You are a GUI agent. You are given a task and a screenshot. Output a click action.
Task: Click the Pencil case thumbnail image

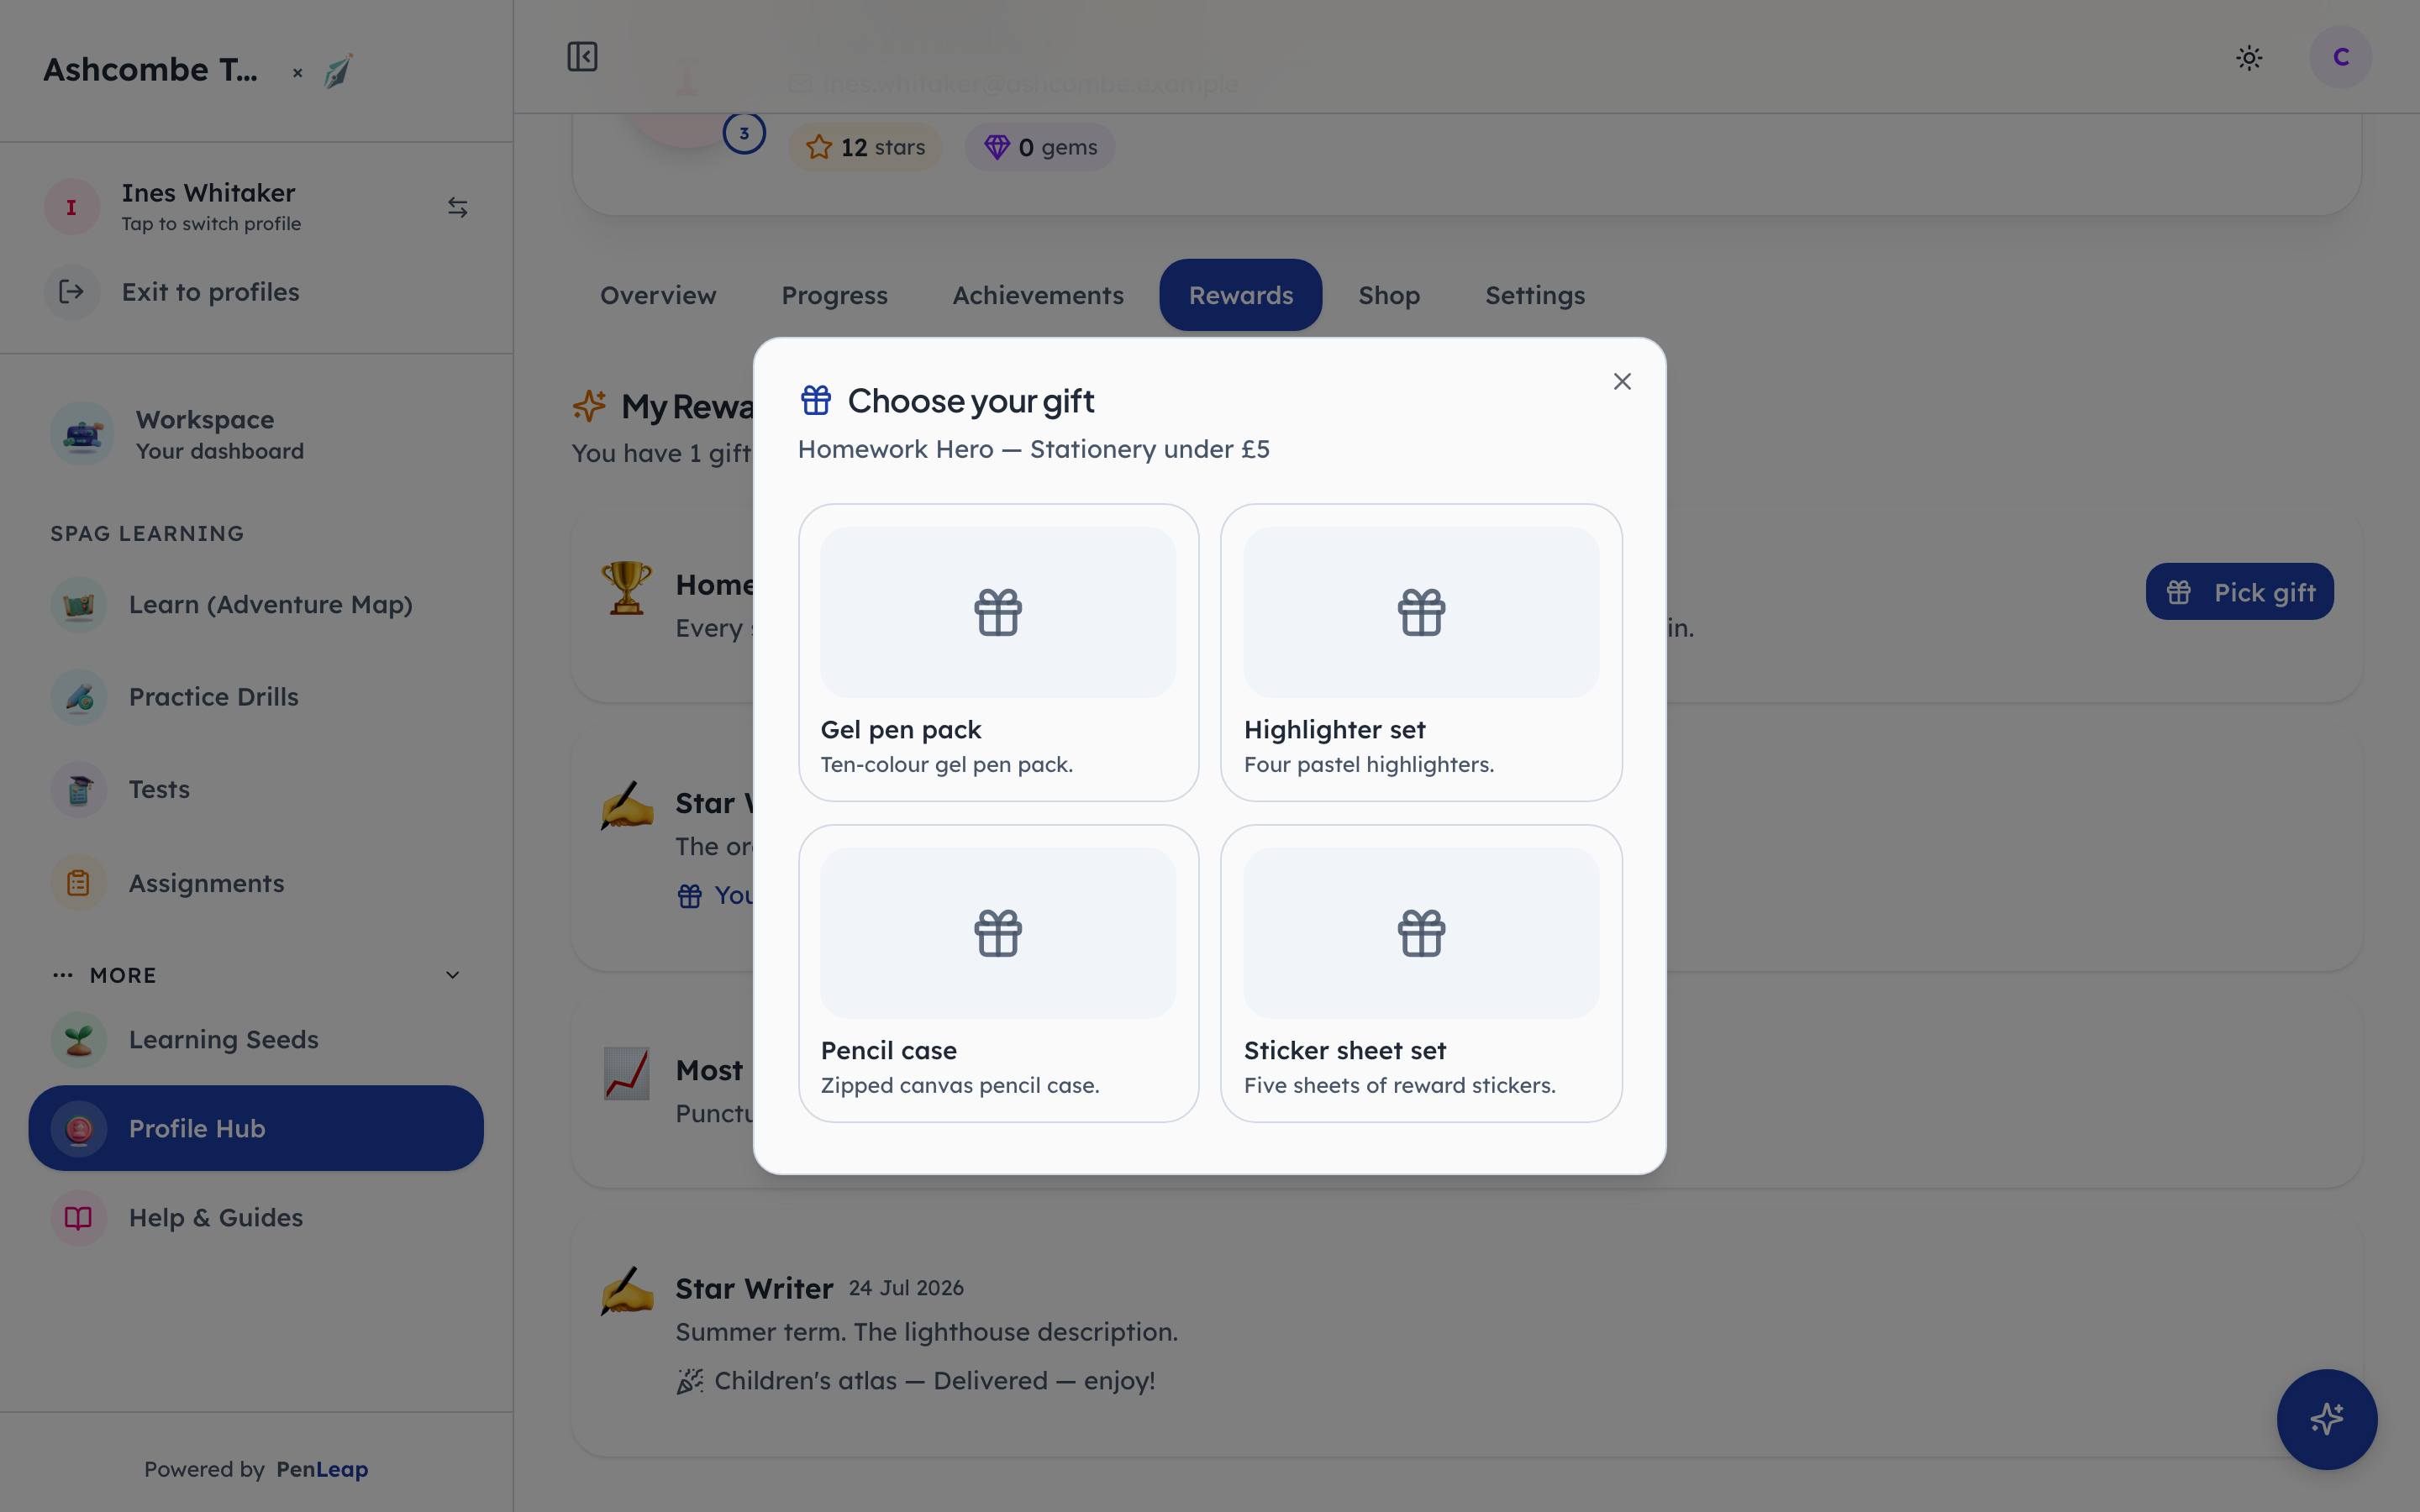(x=998, y=933)
